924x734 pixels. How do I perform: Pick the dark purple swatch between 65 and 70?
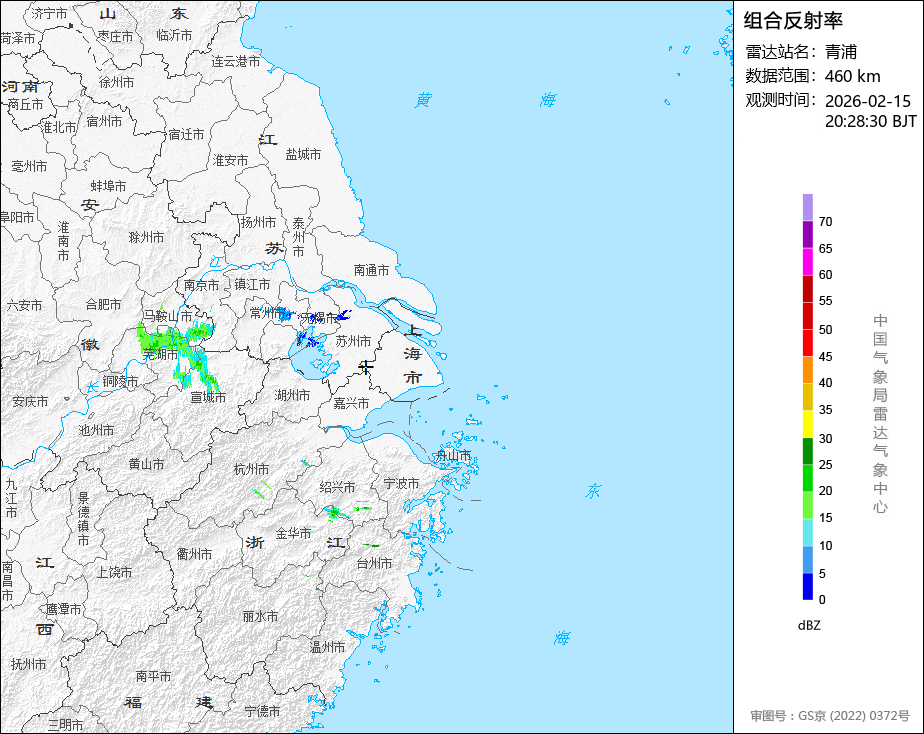click(x=807, y=234)
